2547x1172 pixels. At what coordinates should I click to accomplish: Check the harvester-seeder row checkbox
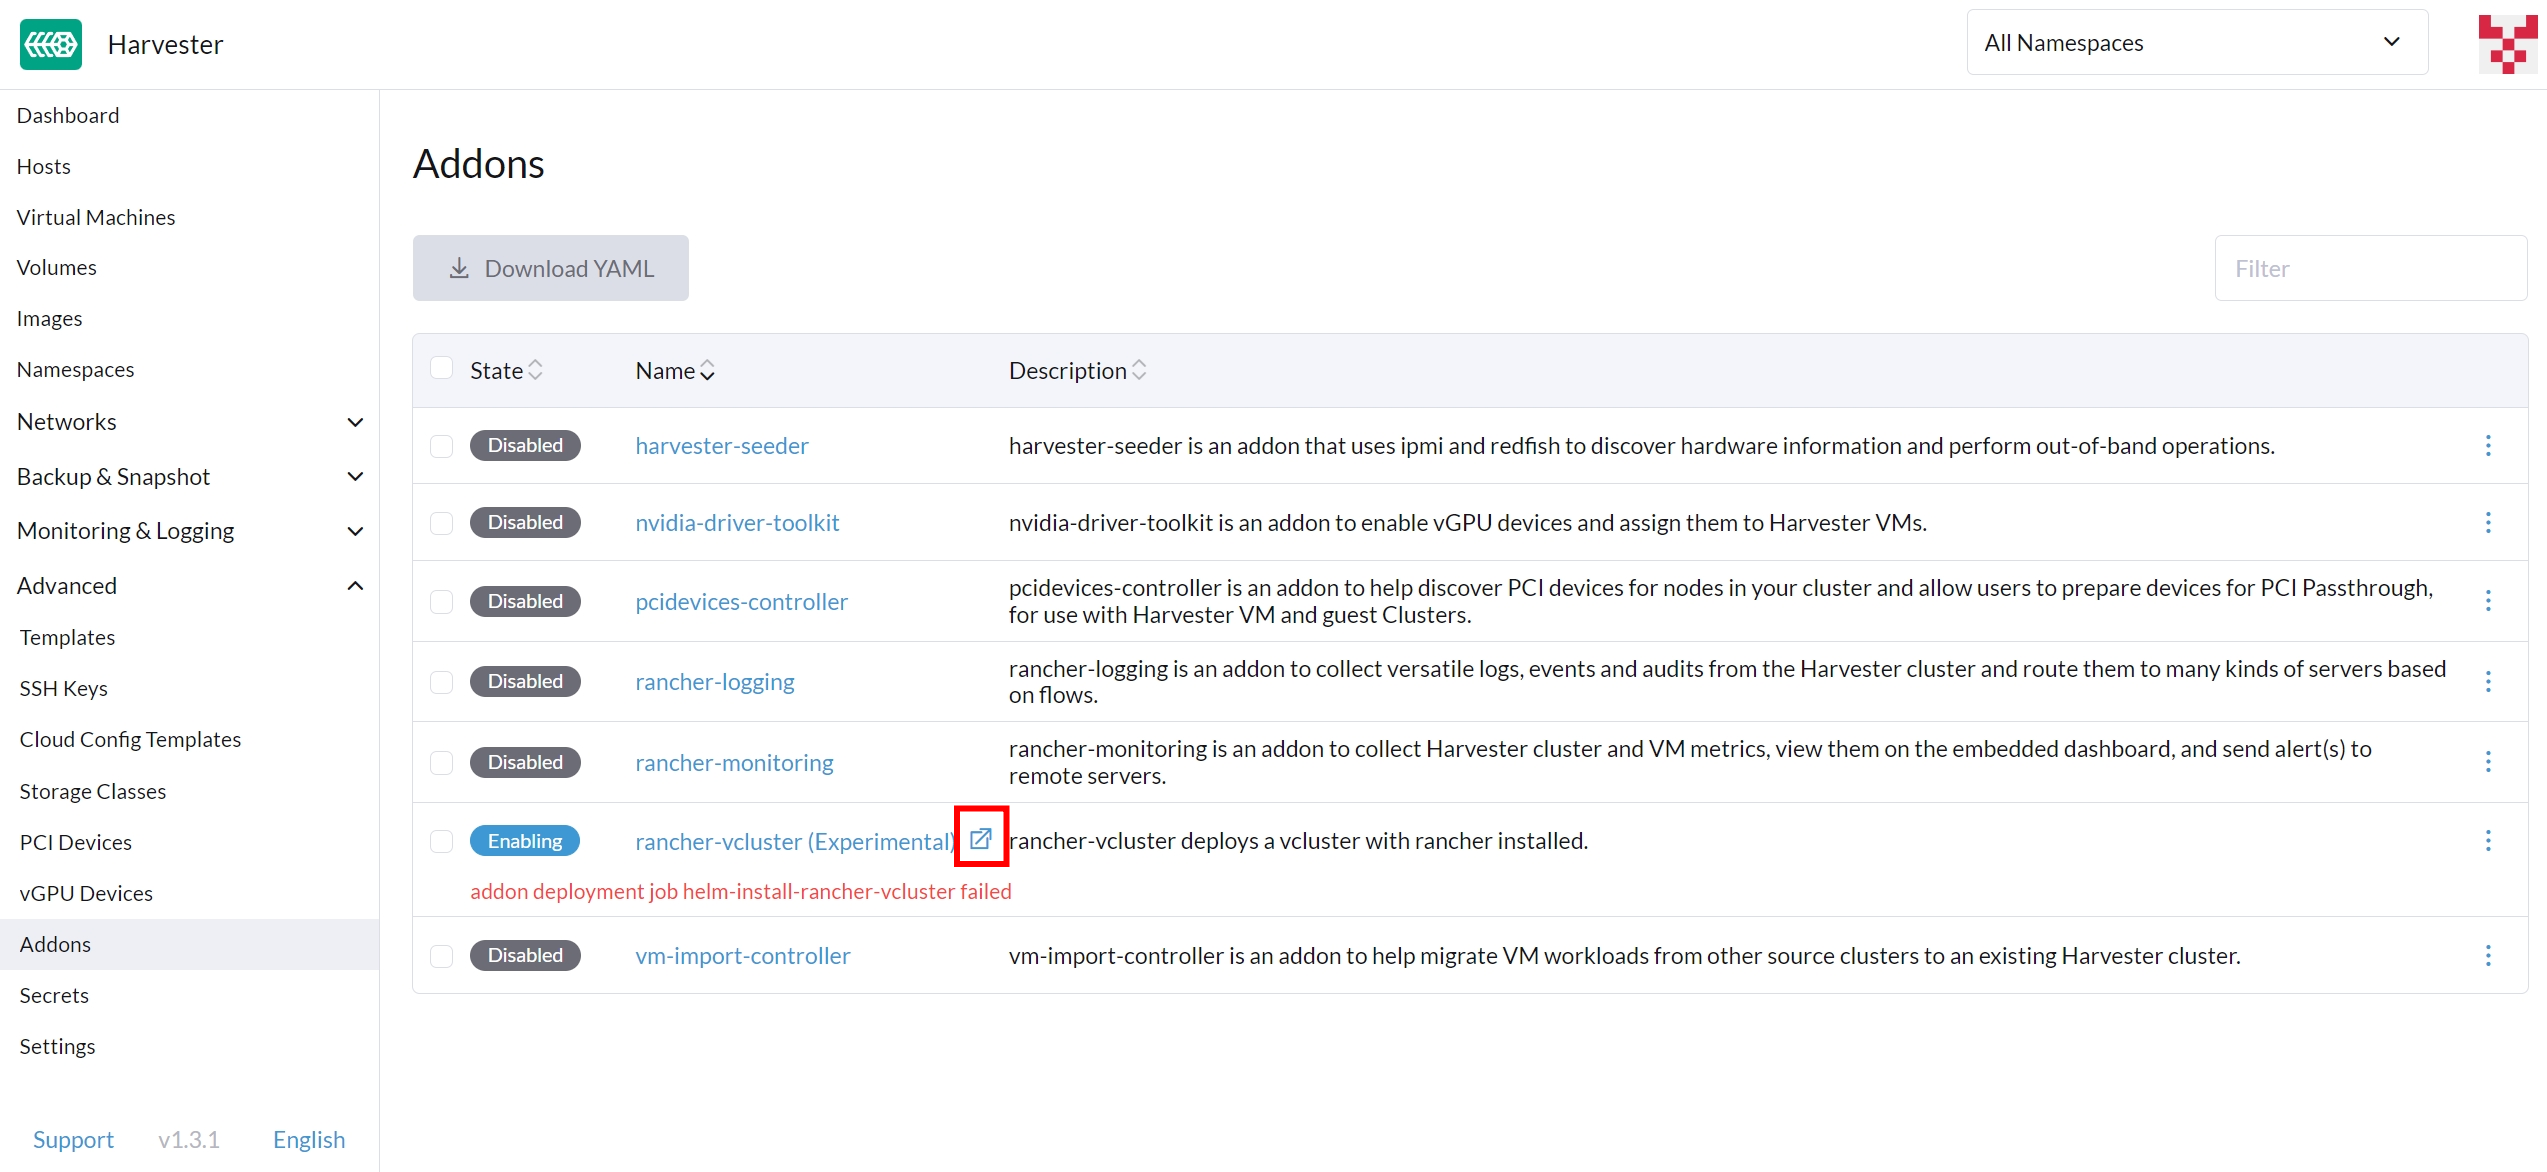(441, 446)
